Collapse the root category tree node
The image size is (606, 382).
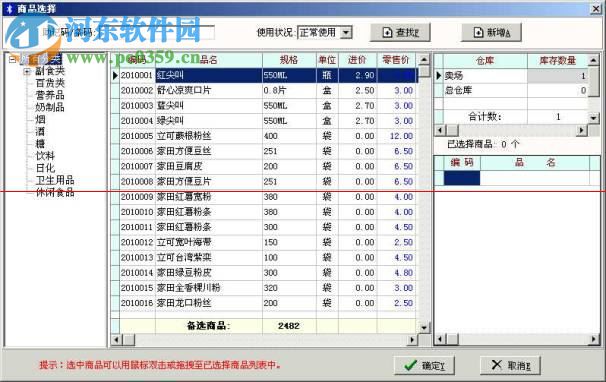tap(12, 60)
